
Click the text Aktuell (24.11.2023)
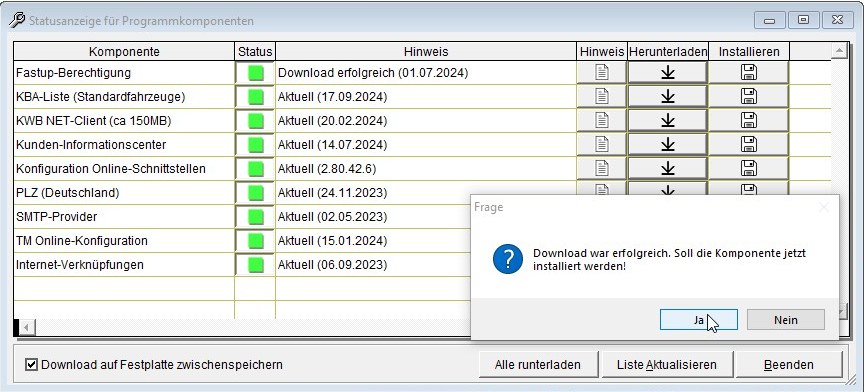[332, 193]
